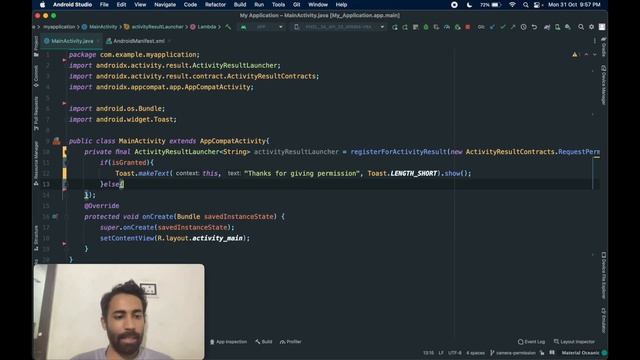Open the Structure tool window

click(36, 238)
